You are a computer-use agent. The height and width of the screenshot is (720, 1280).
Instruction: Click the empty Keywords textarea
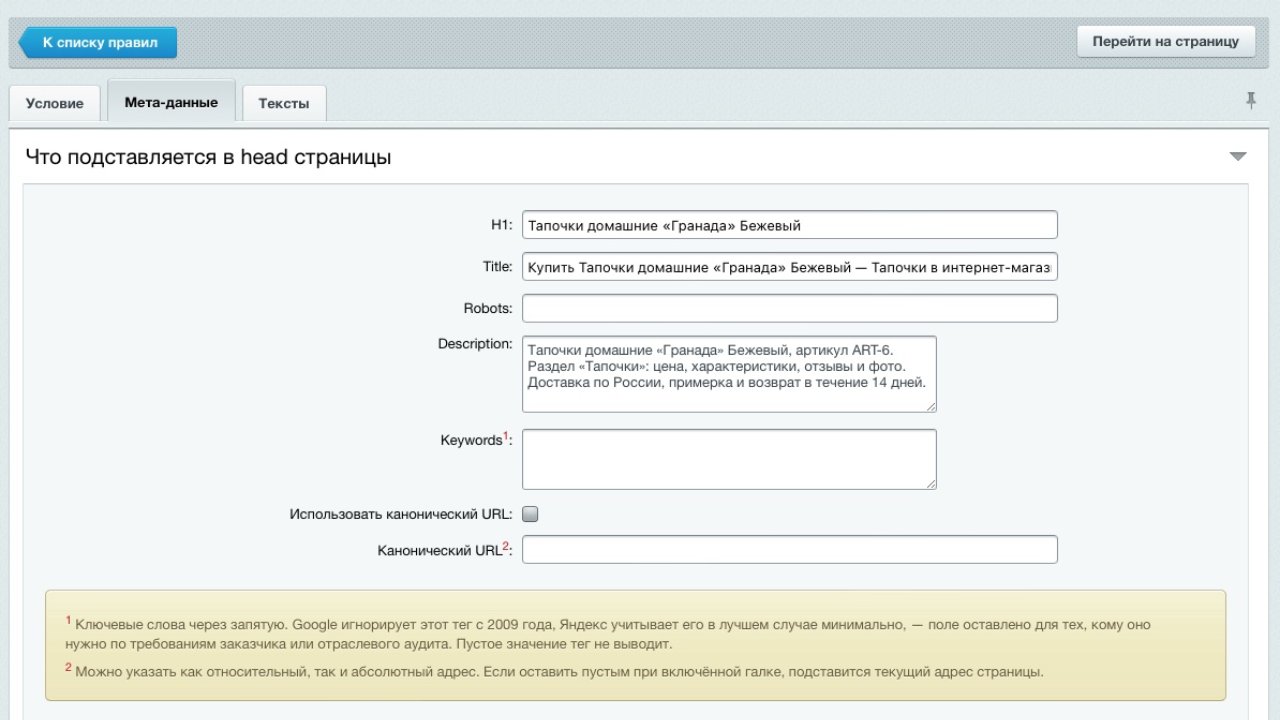point(729,459)
